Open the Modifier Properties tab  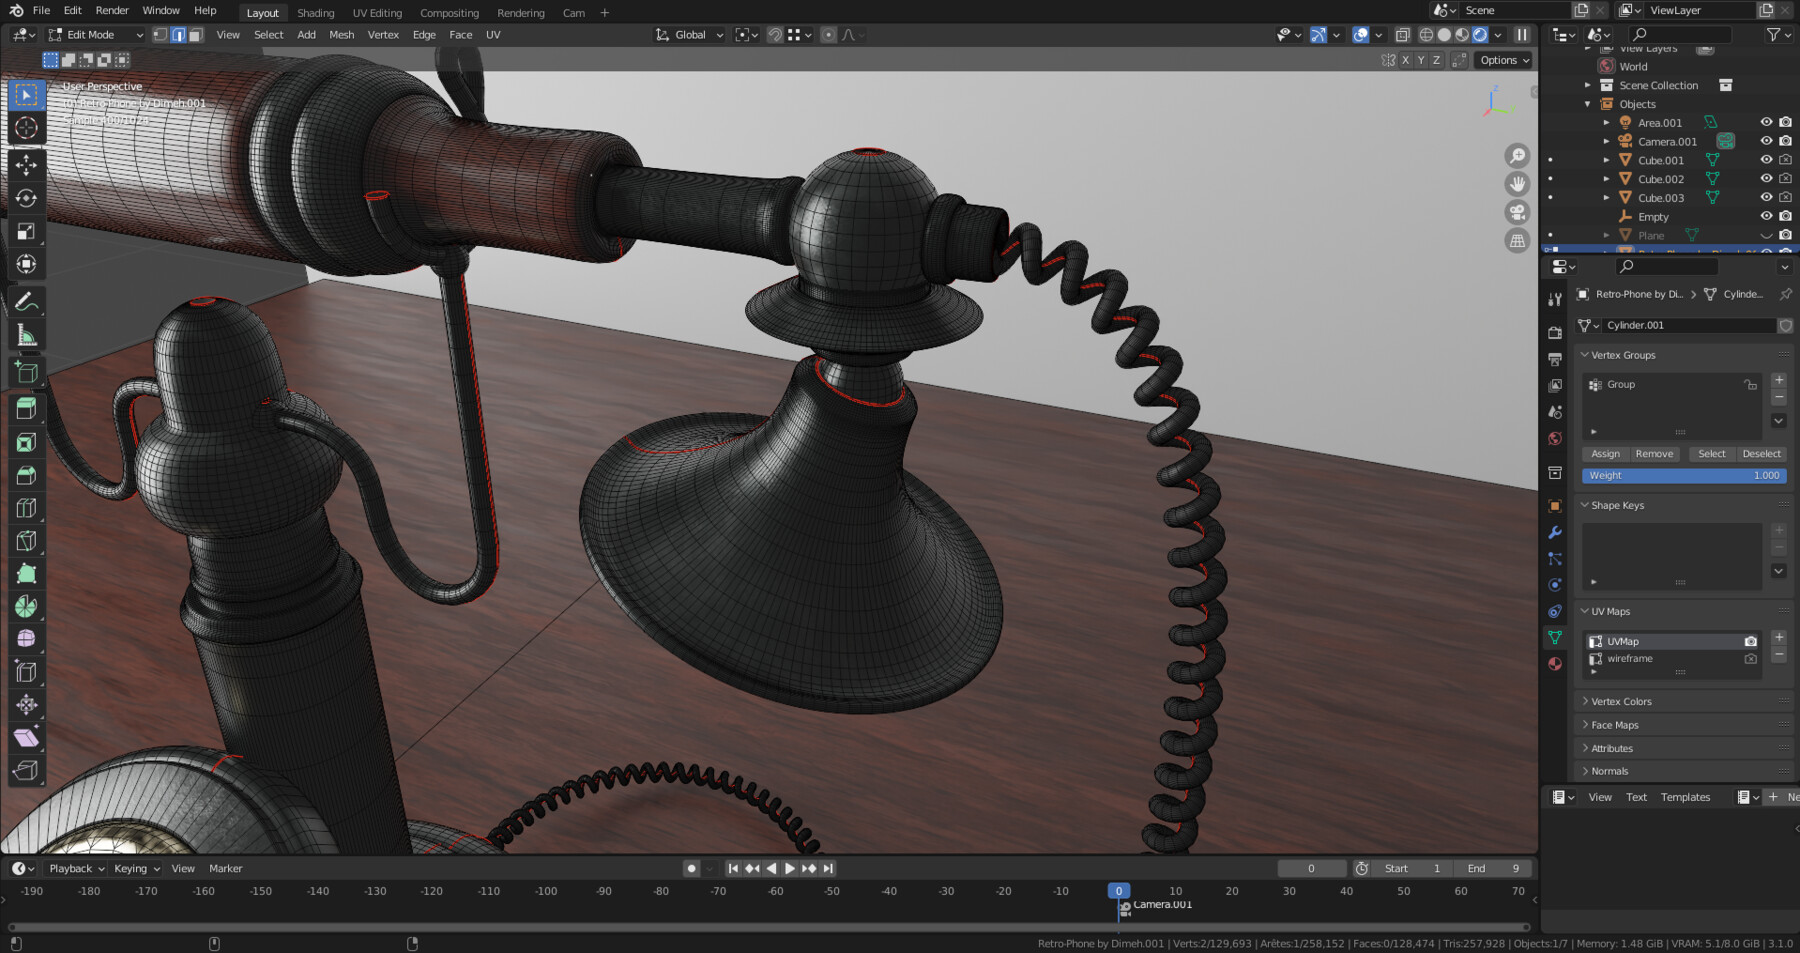(x=1554, y=533)
